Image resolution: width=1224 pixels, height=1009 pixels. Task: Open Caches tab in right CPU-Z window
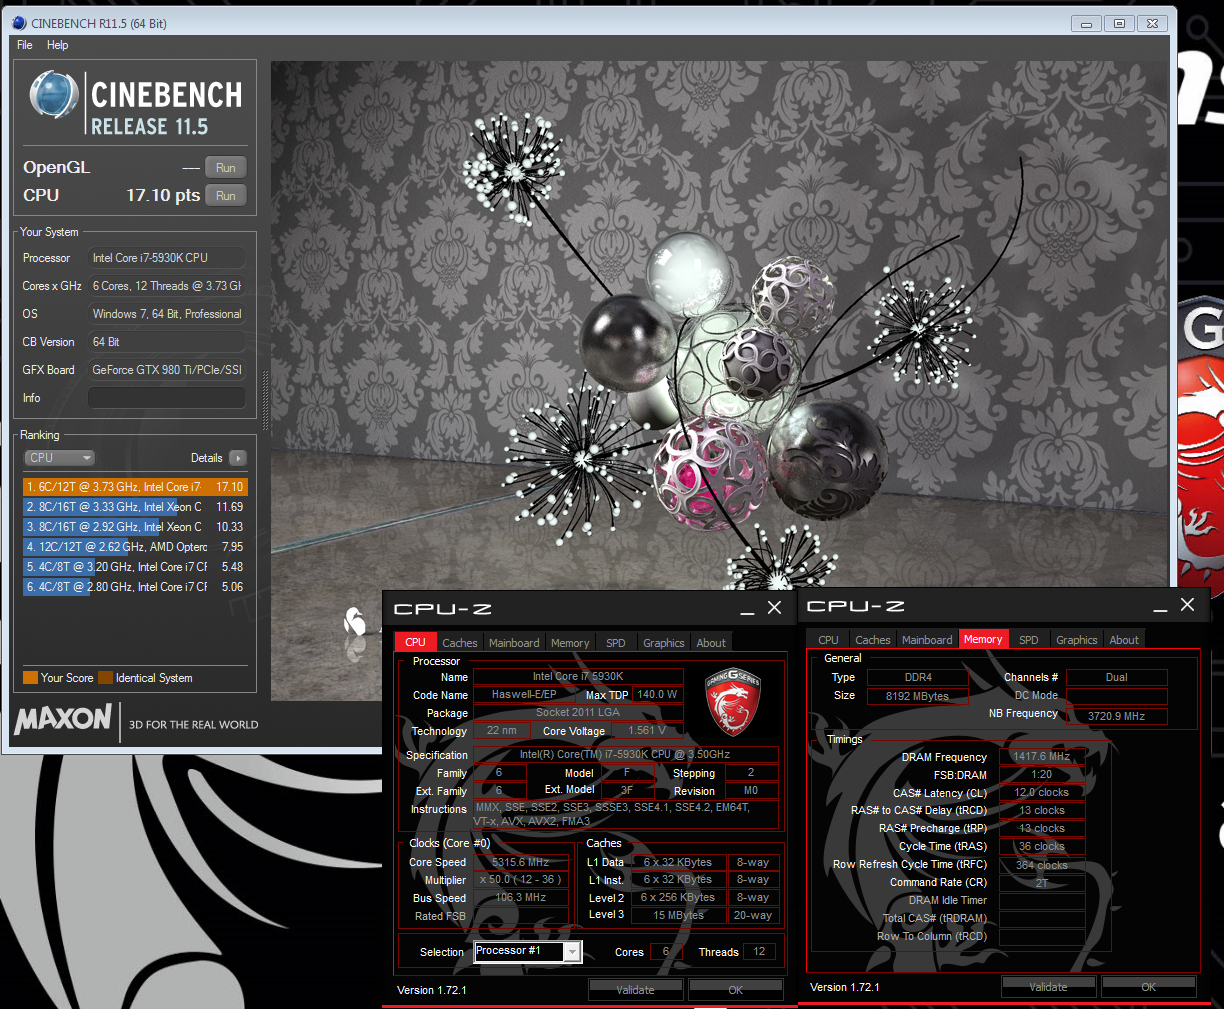873,640
